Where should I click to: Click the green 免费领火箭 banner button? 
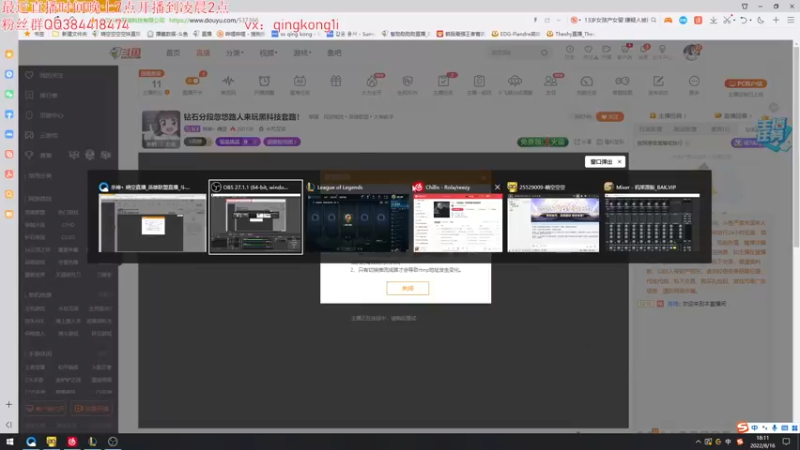click(542, 142)
